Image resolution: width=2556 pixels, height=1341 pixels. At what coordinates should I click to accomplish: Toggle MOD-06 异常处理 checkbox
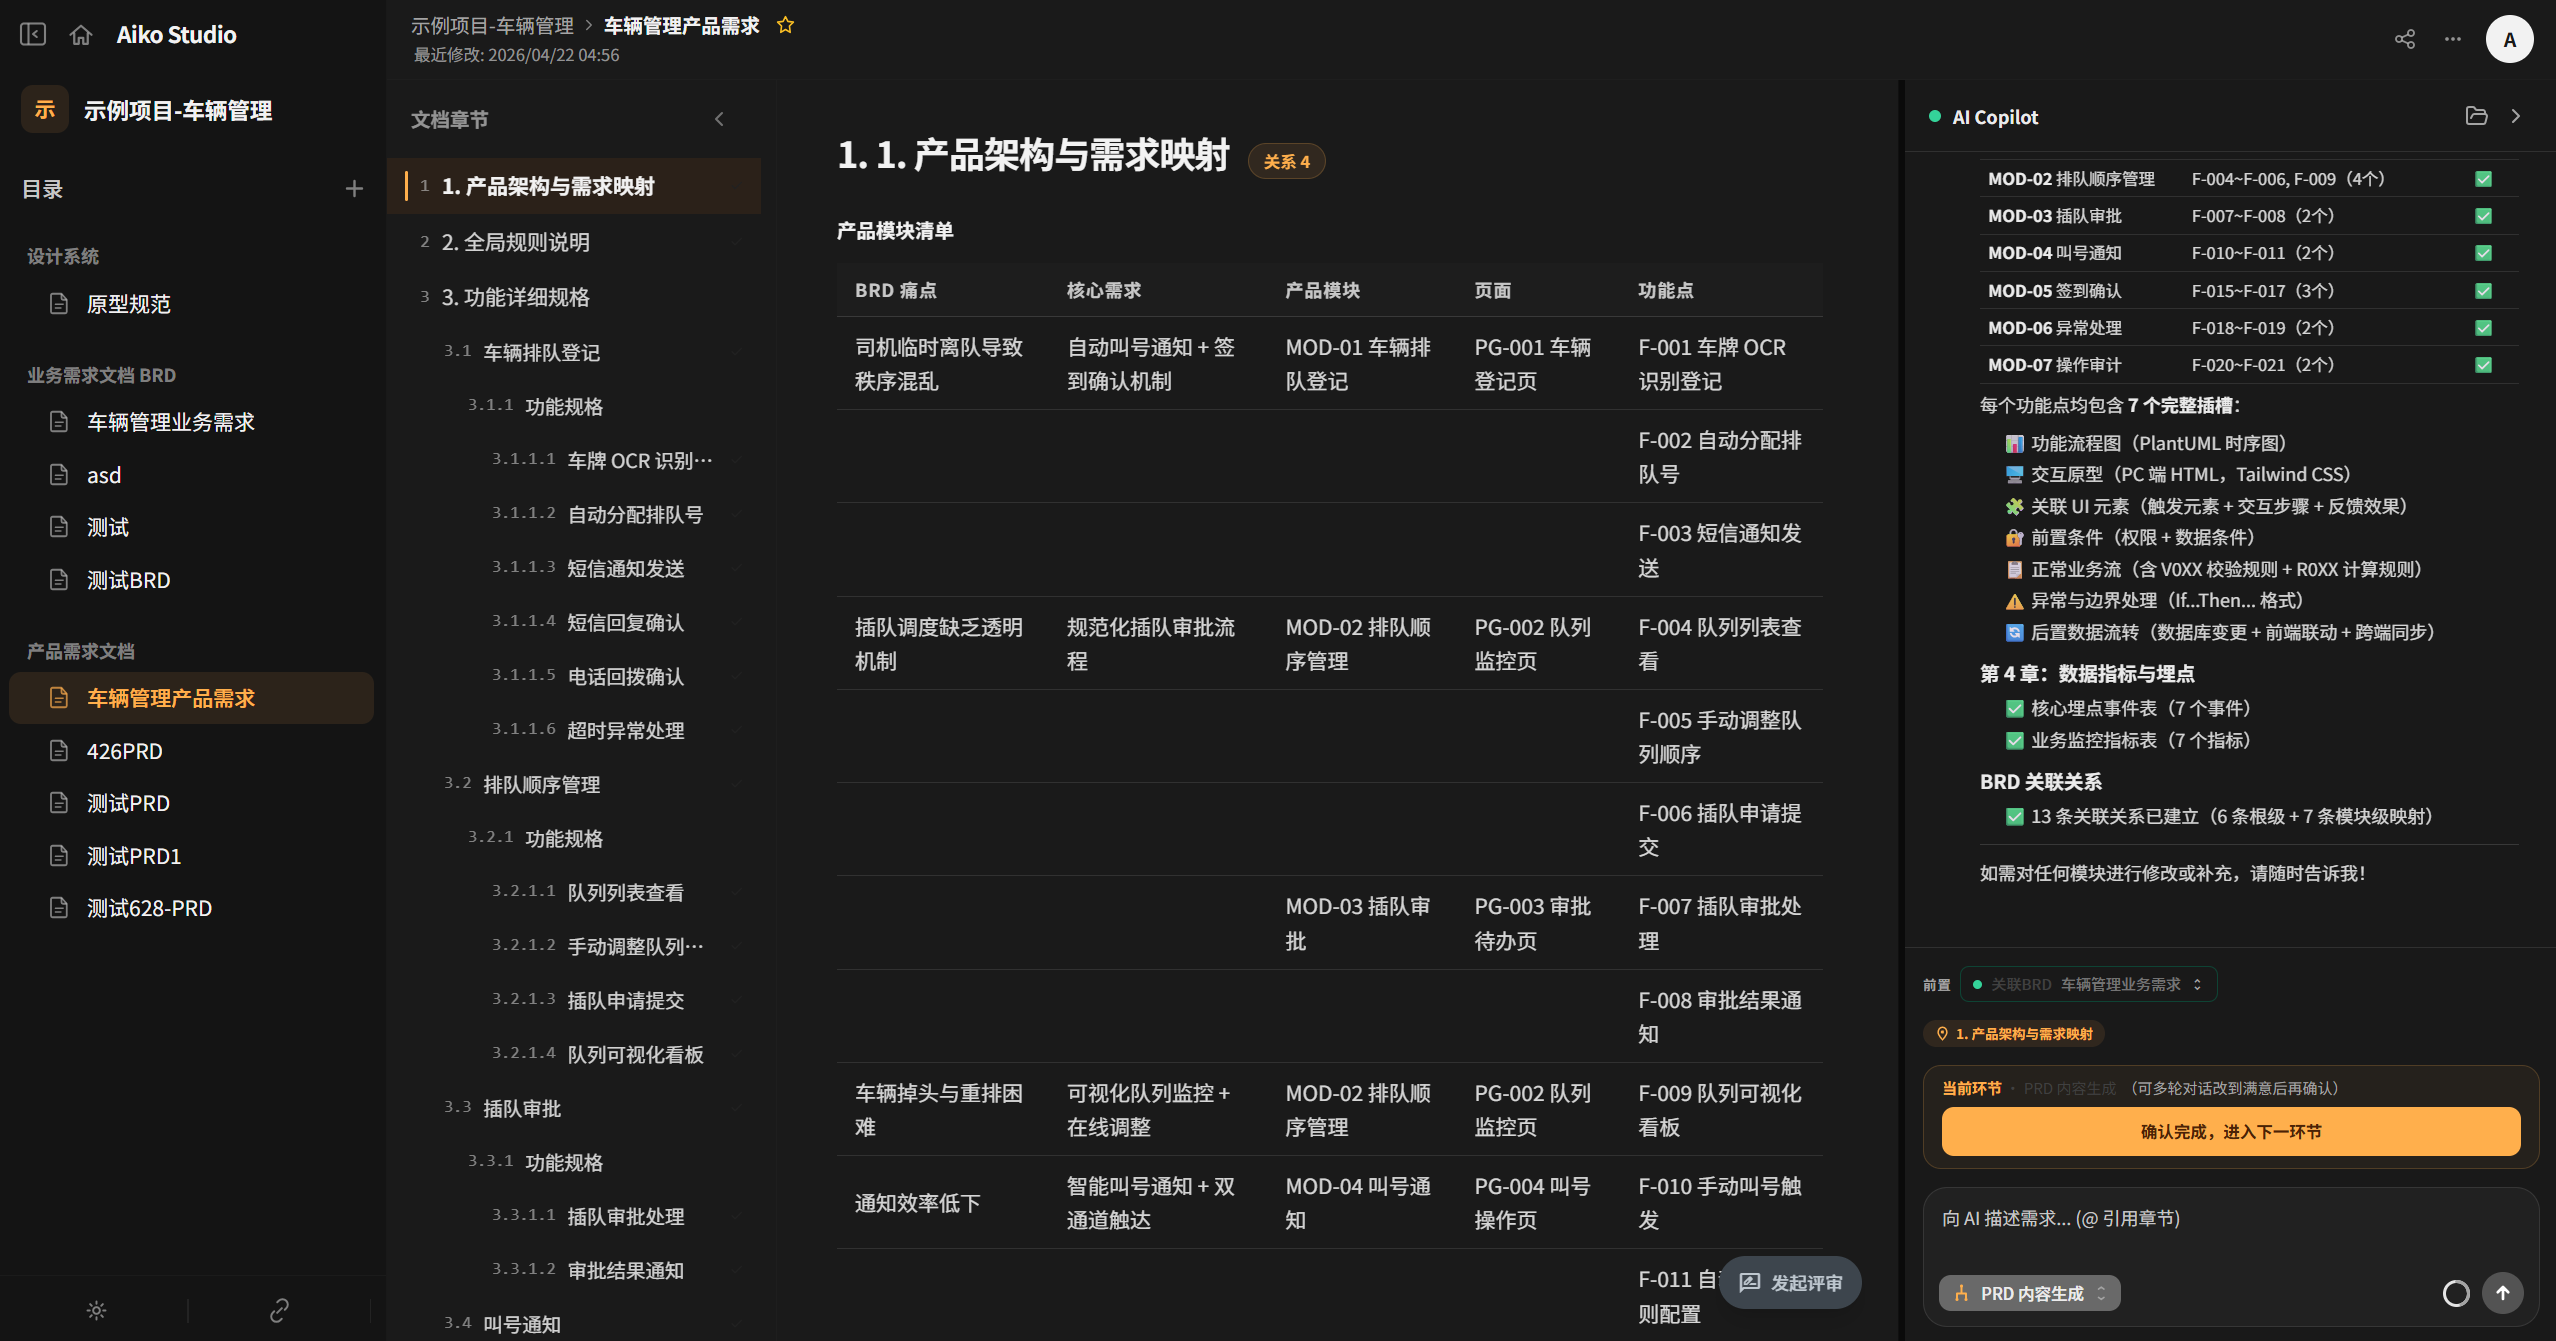[x=2483, y=328]
